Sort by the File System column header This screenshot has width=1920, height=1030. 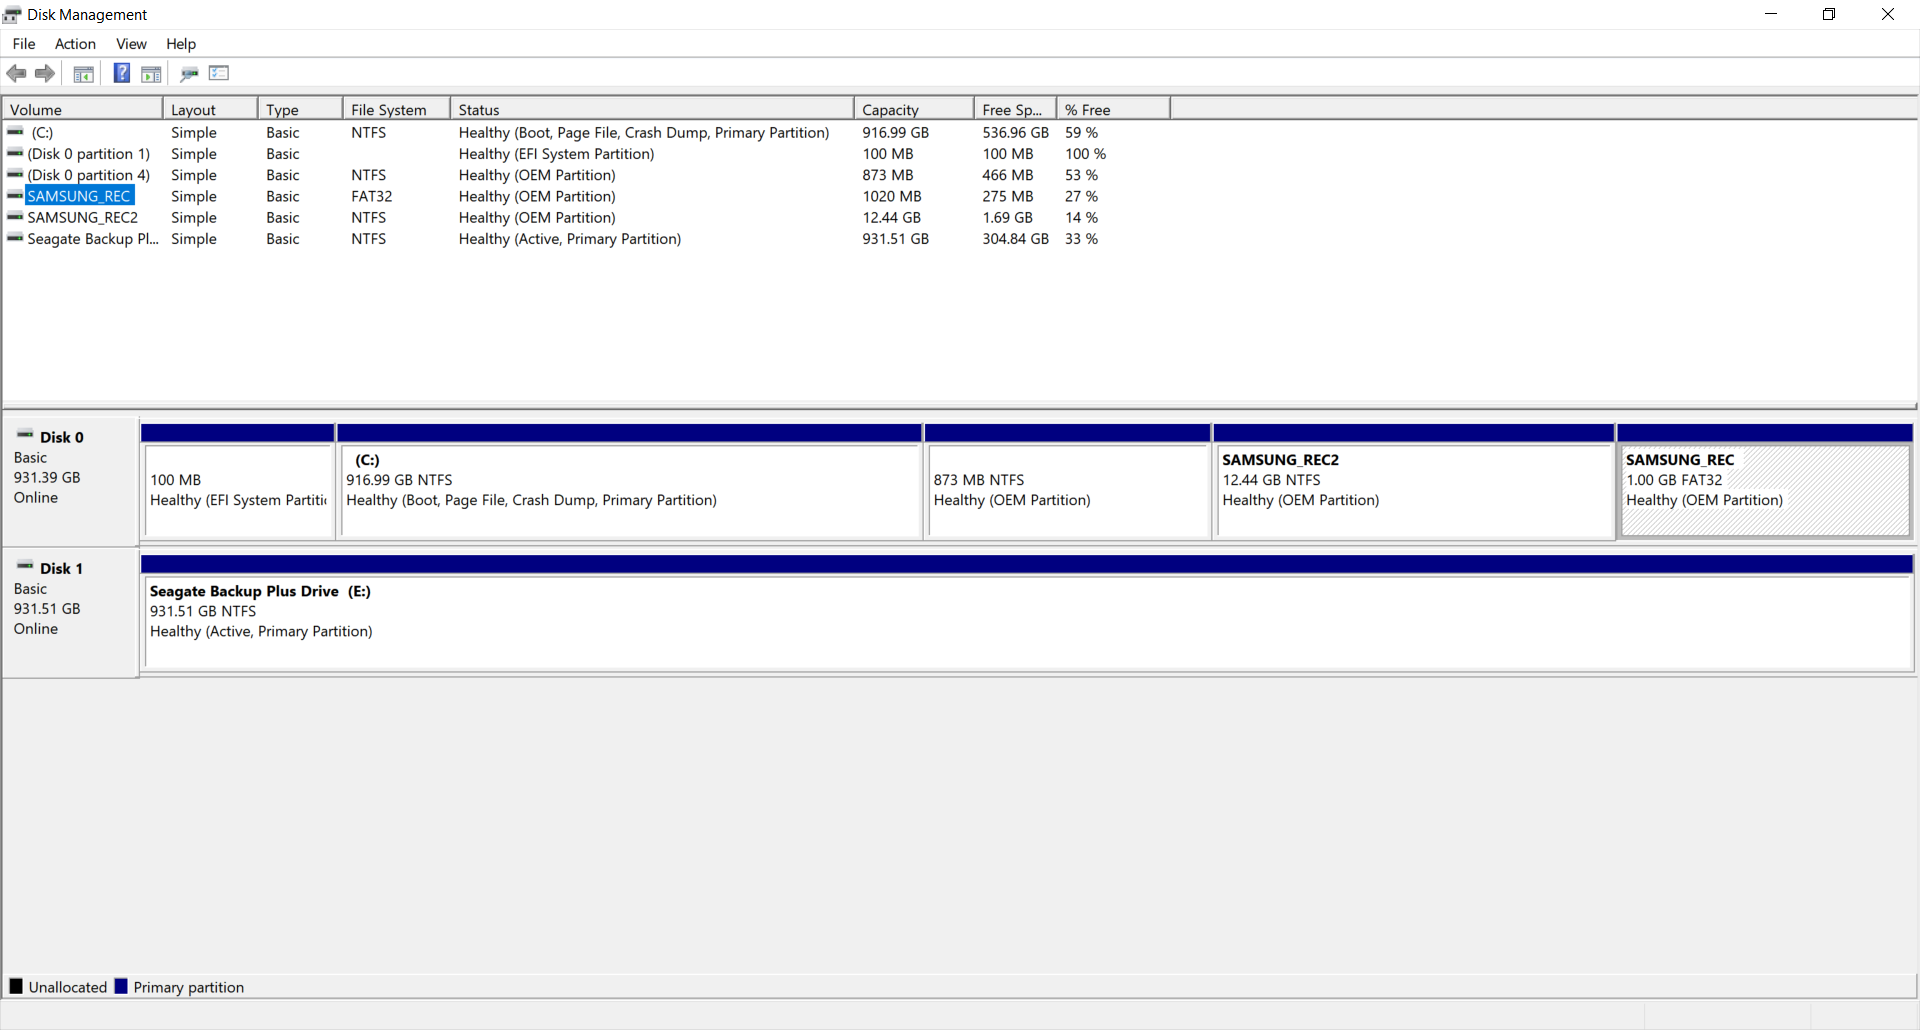[x=396, y=110]
